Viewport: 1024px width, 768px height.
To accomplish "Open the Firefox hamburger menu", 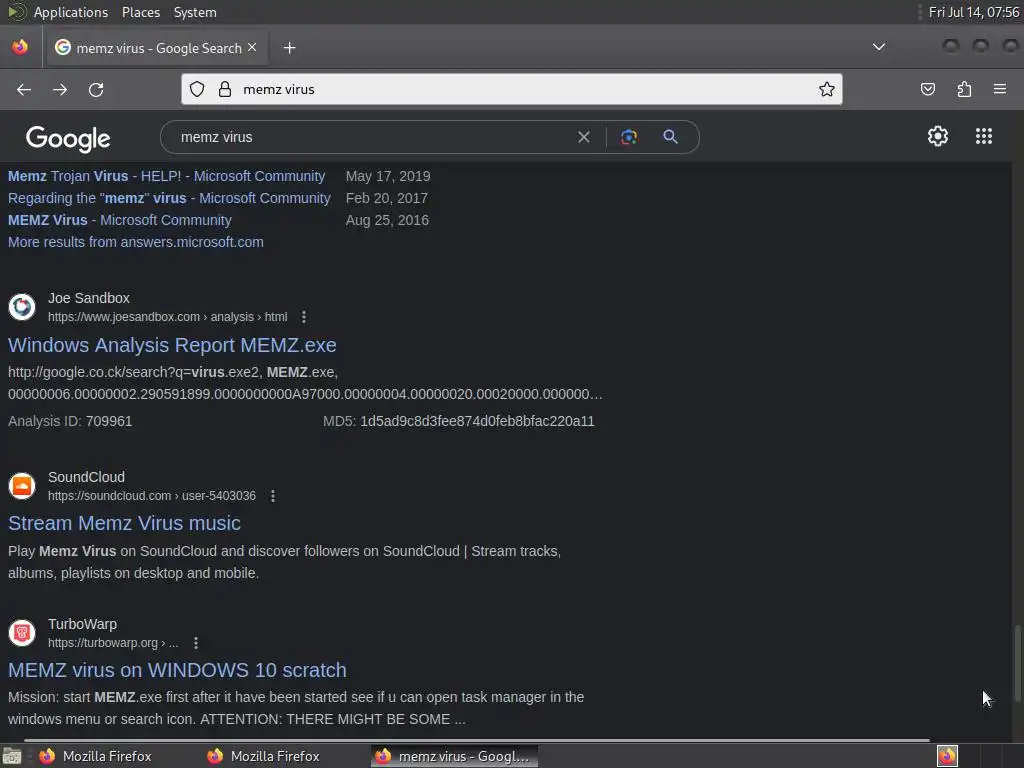I will pos(1000,89).
